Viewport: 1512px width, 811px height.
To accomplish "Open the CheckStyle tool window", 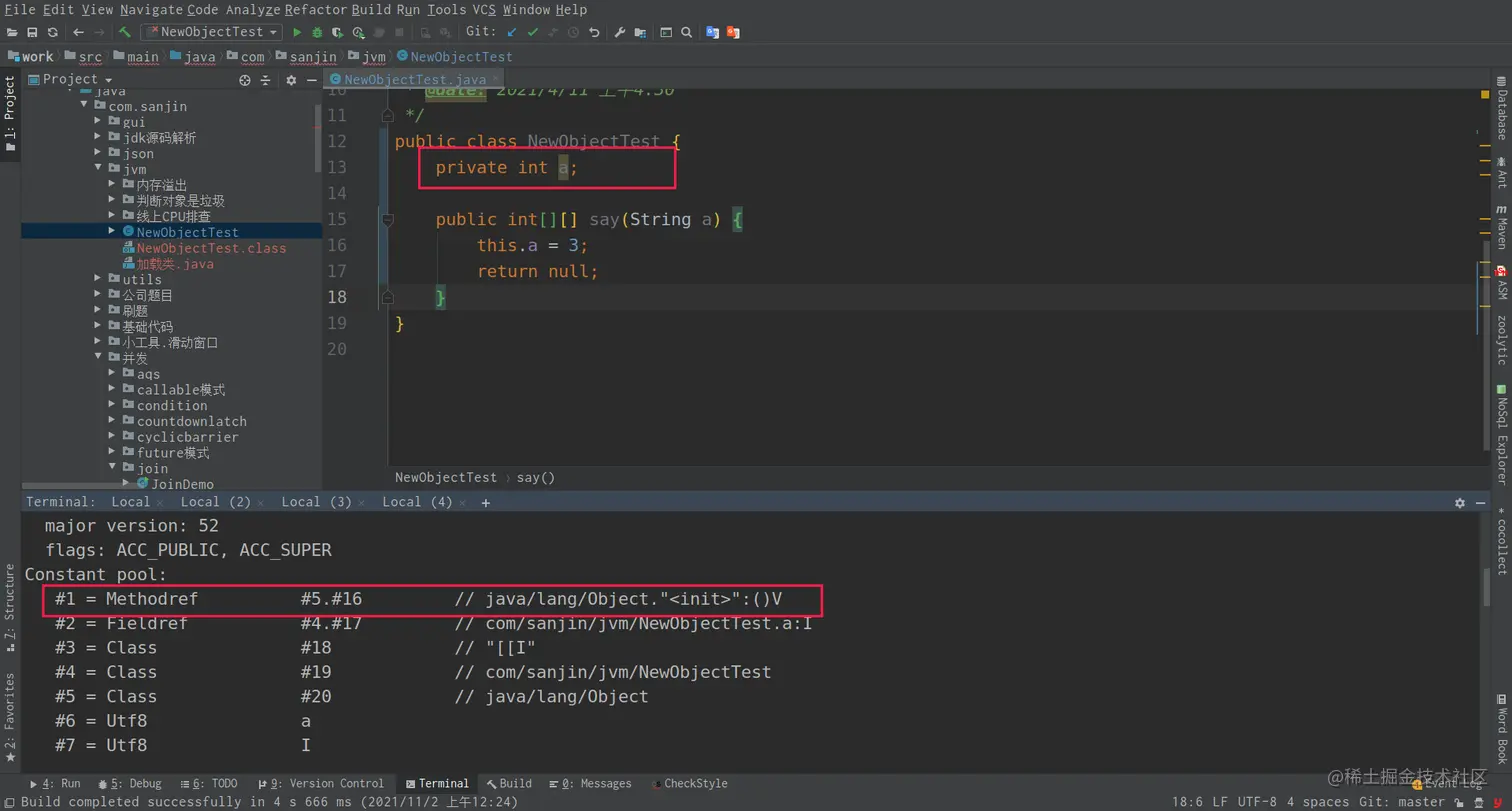I will (689, 784).
